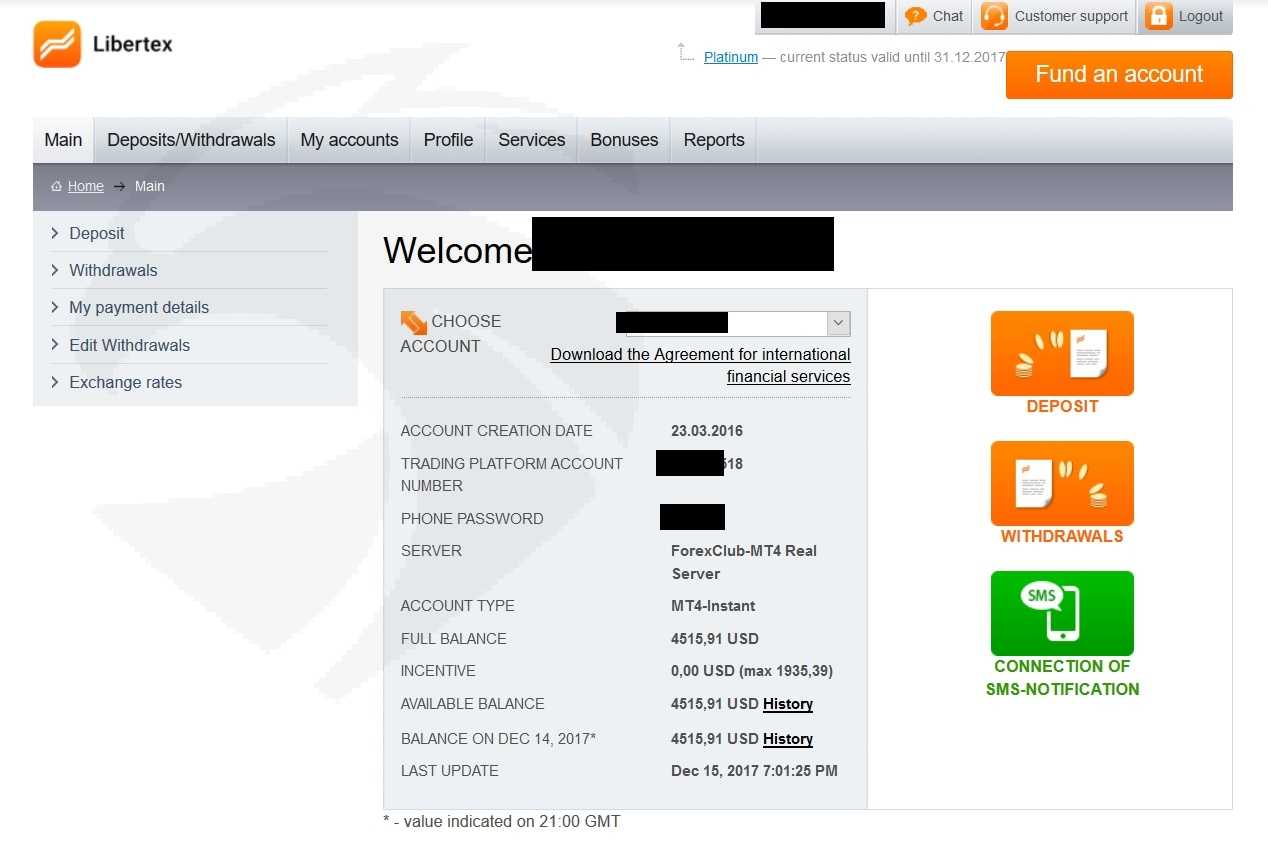Open the Chat speech bubble icon
Image resolution: width=1268 pixels, height=868 pixels.
coord(915,16)
